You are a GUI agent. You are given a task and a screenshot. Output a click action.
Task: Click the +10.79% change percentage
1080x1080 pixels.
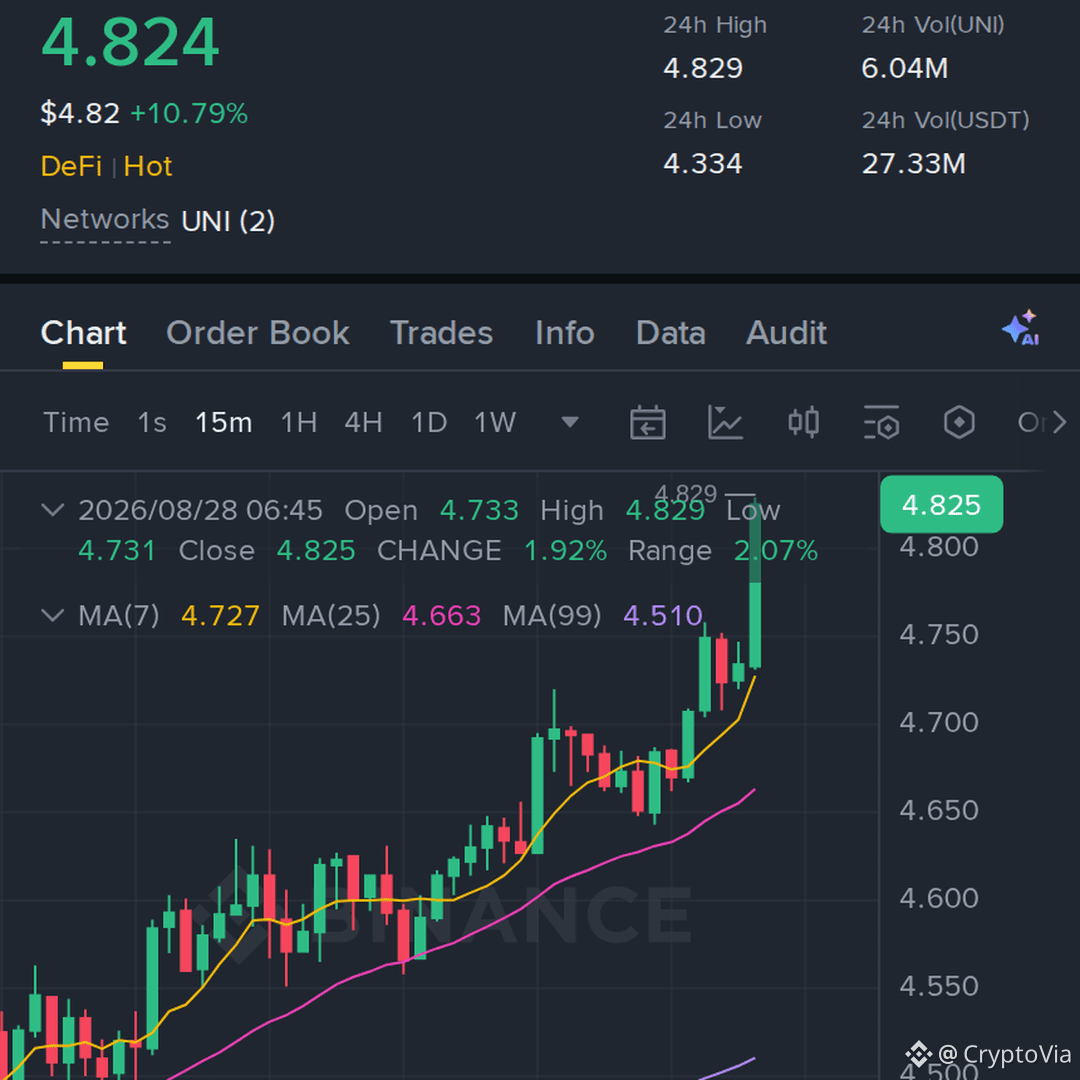click(189, 113)
